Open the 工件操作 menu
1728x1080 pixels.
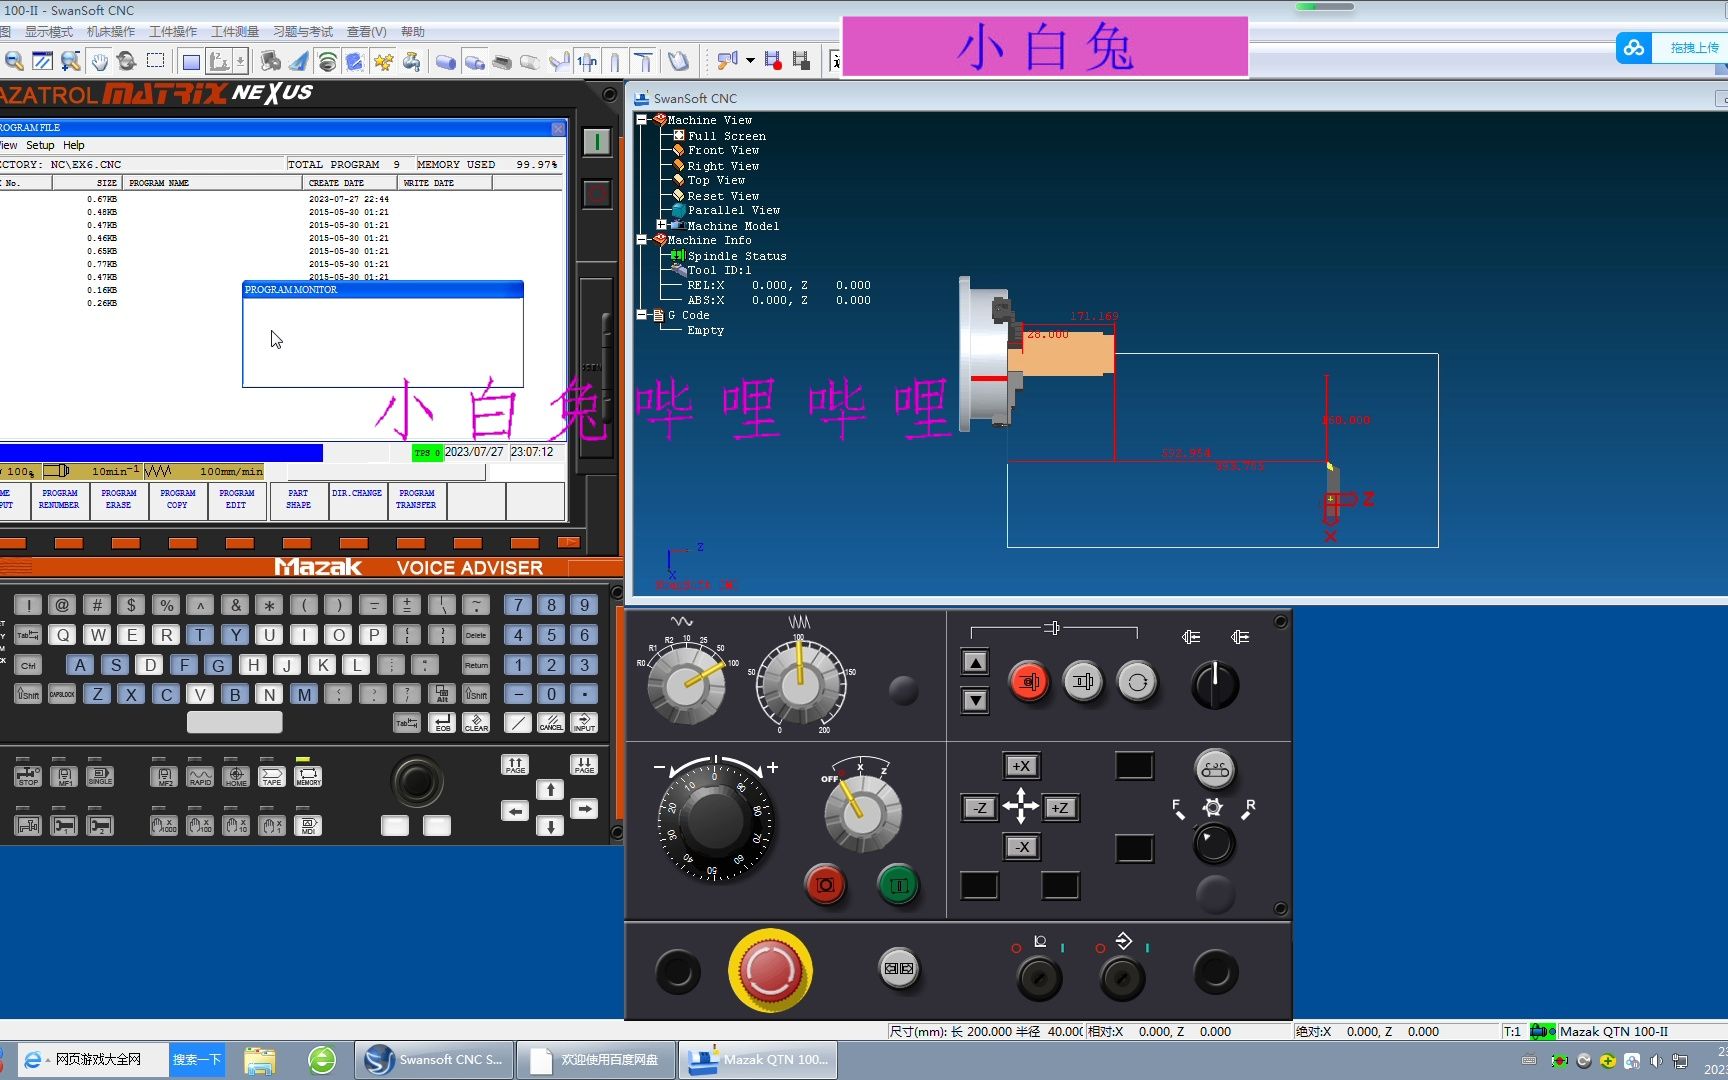pyautogui.click(x=173, y=32)
